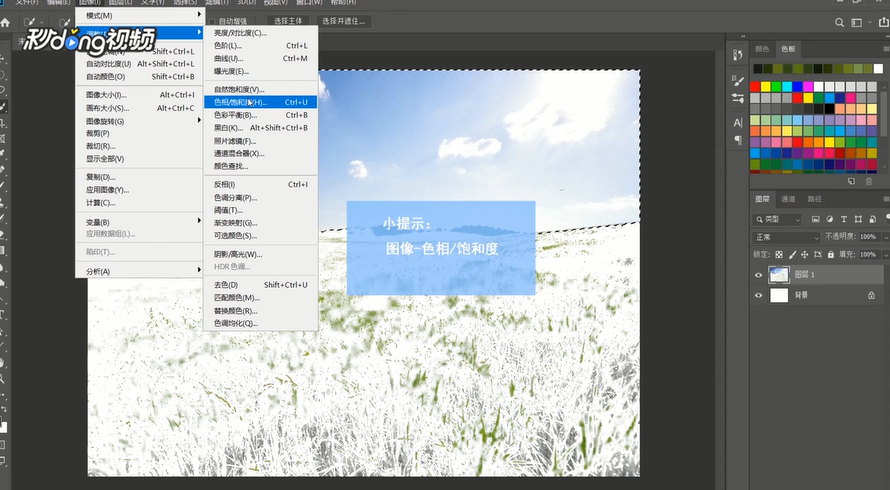Open the 不透明度 slider arrow

tap(884, 237)
